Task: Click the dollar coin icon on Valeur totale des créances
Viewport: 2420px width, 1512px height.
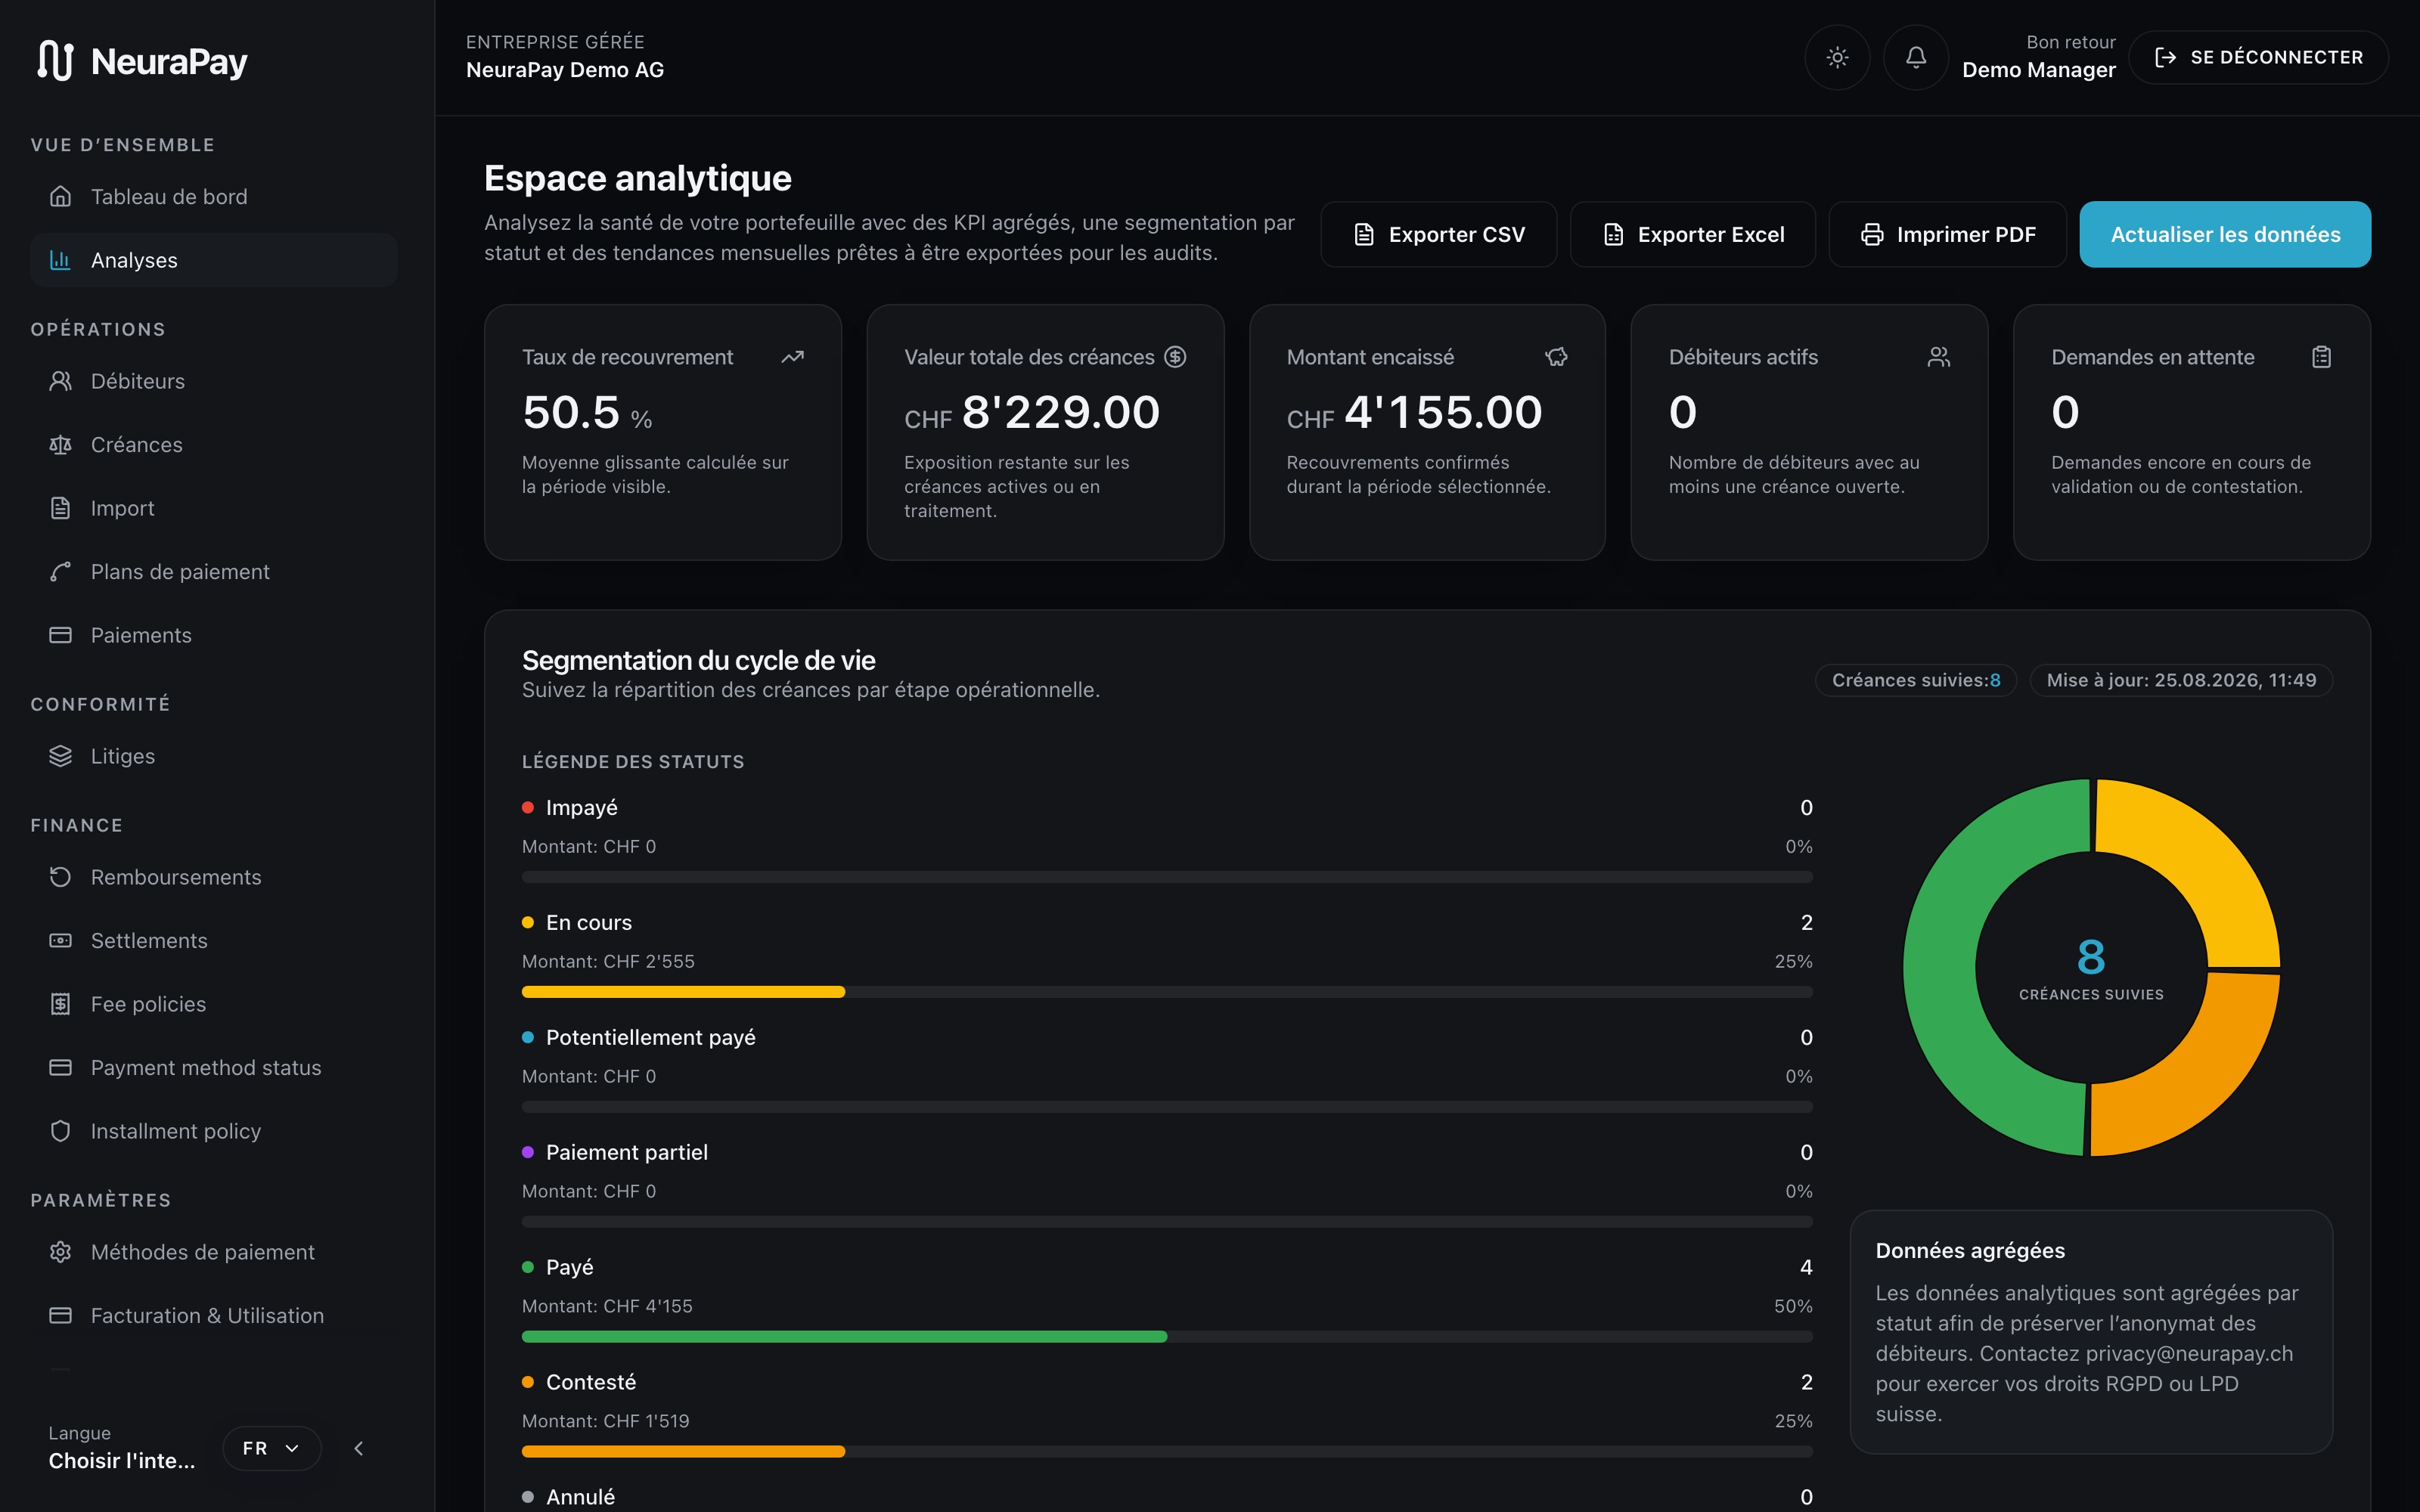Action: [x=1175, y=357]
